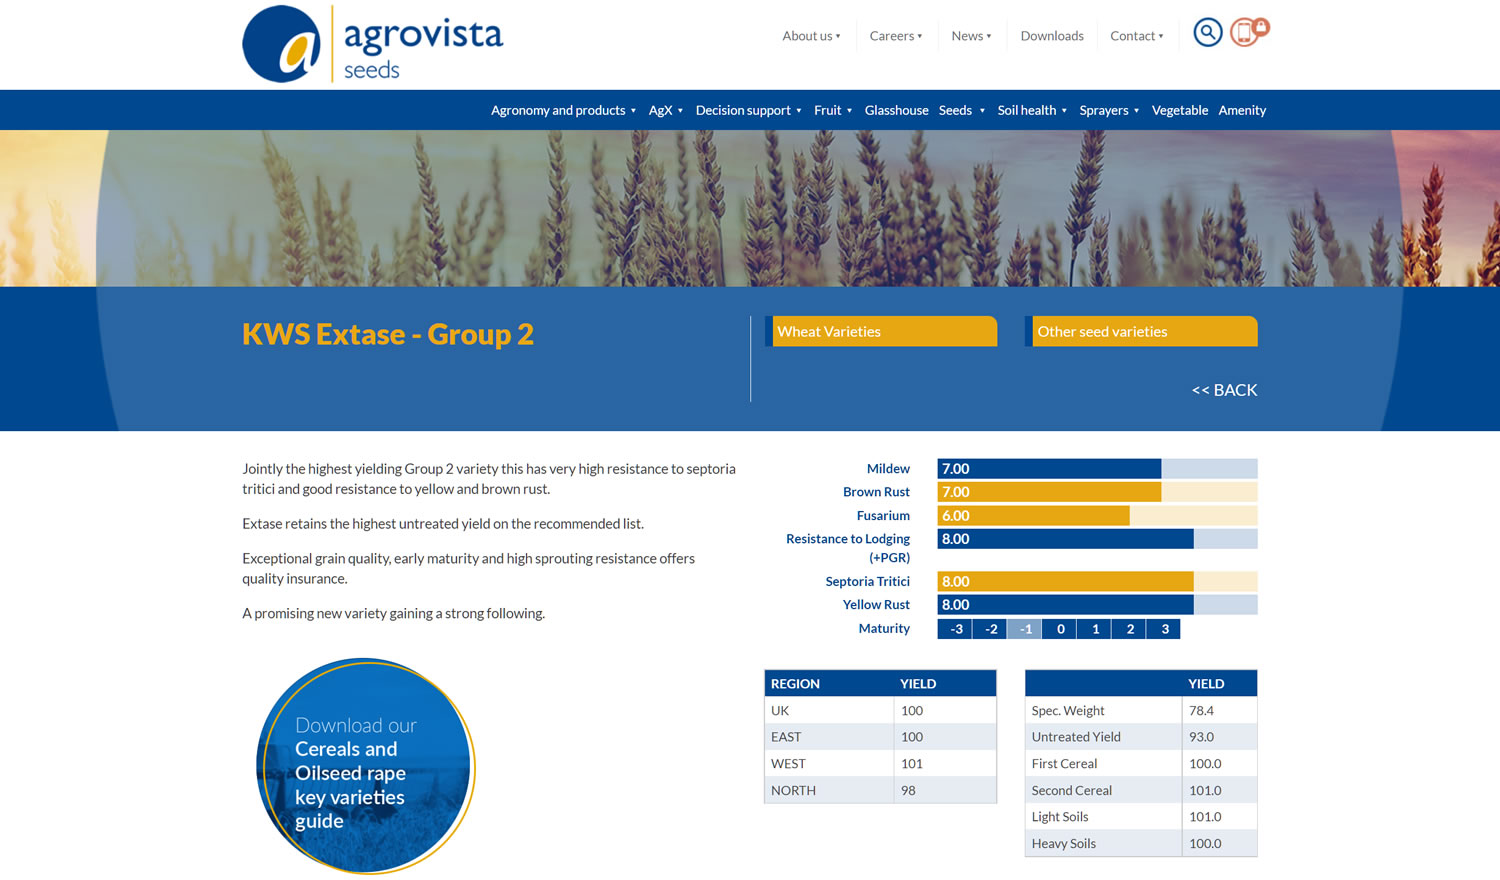Open the Decision support menu
The width and height of the screenshot is (1500, 880).
(x=748, y=110)
